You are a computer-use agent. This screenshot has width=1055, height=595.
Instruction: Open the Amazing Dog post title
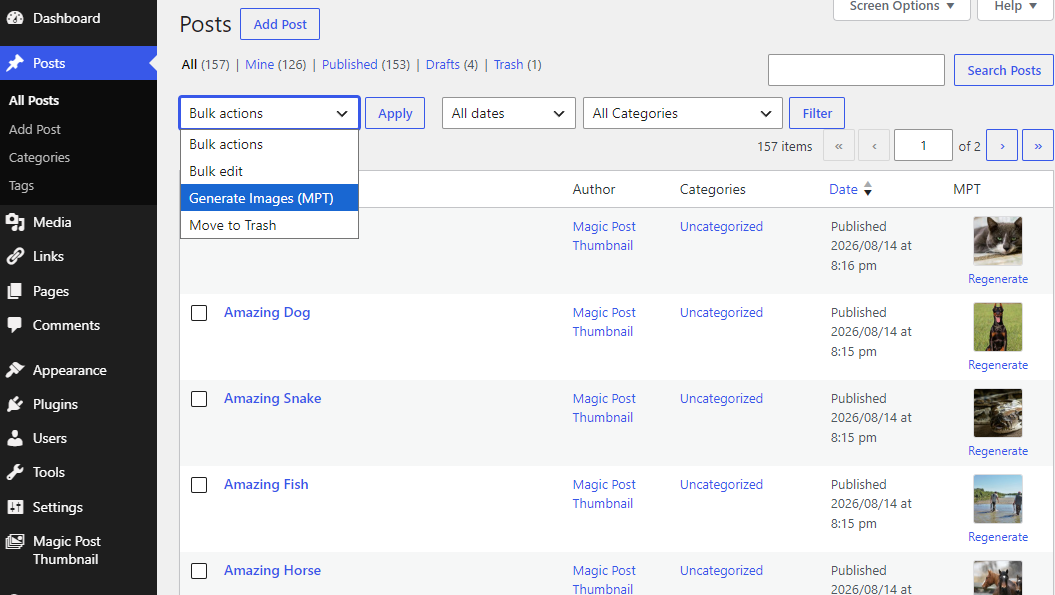click(x=267, y=312)
